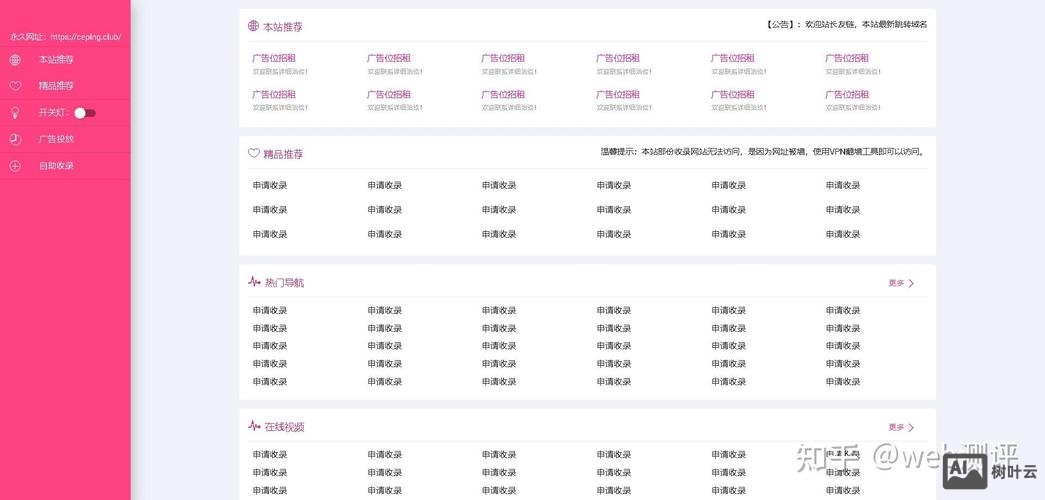Click the globe icon beside sidebar 本站推荐
1045x500 pixels.
tap(15, 60)
